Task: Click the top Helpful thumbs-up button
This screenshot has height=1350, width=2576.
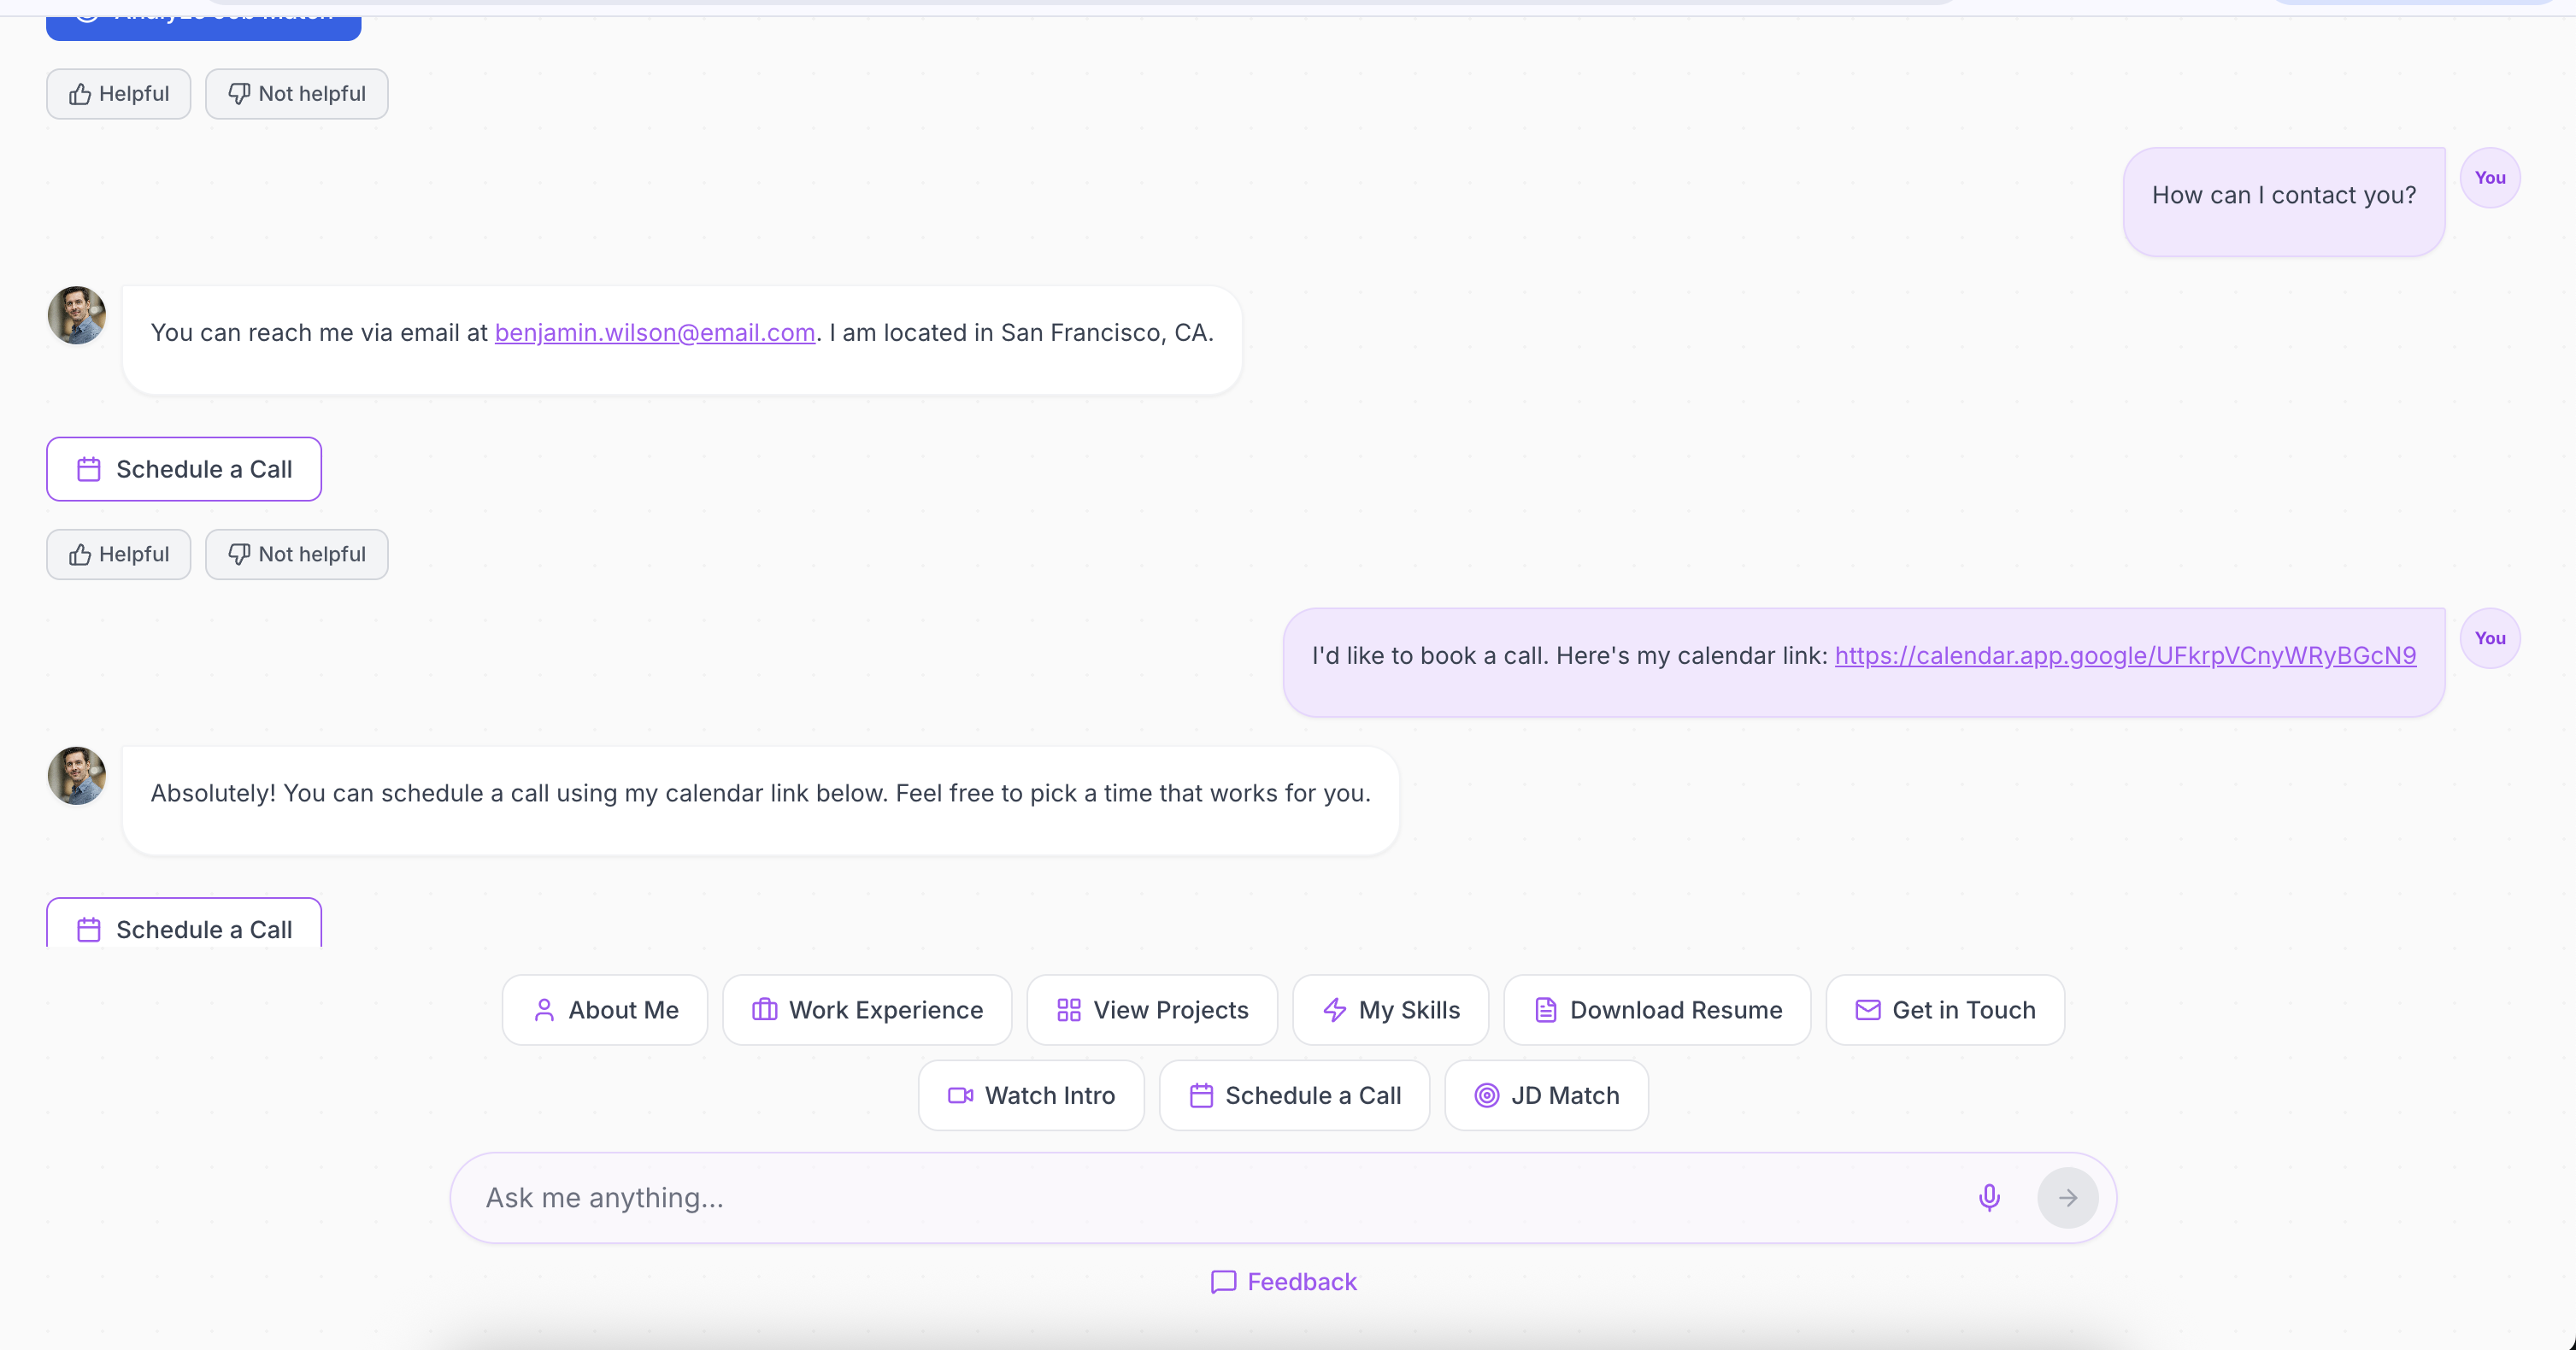Action: click(x=119, y=94)
